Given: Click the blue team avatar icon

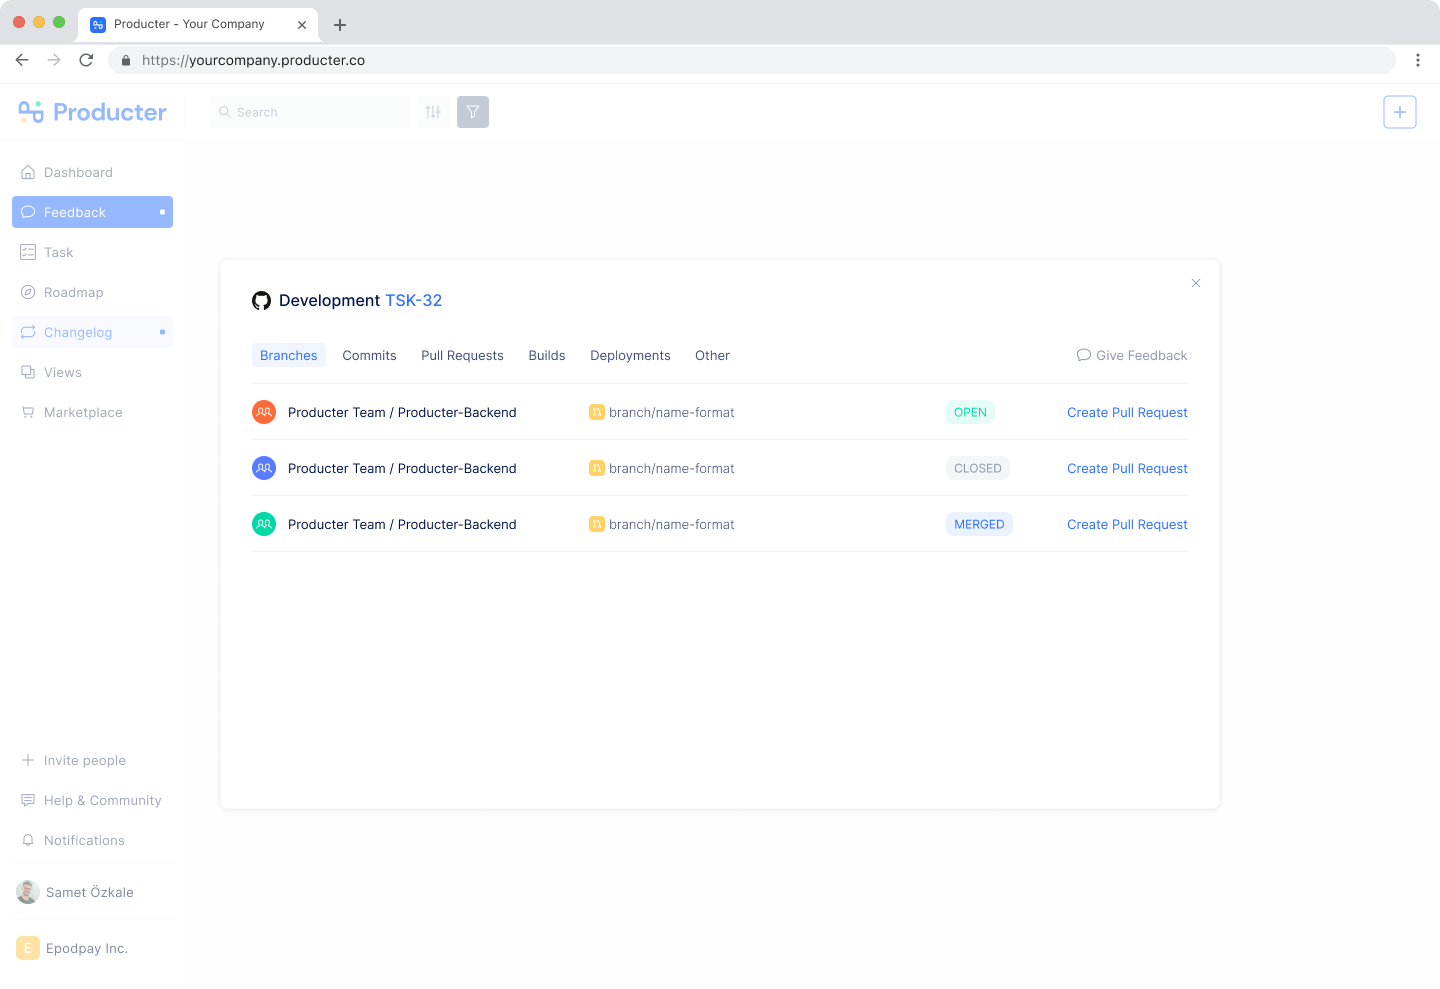Looking at the screenshot, I should [264, 468].
